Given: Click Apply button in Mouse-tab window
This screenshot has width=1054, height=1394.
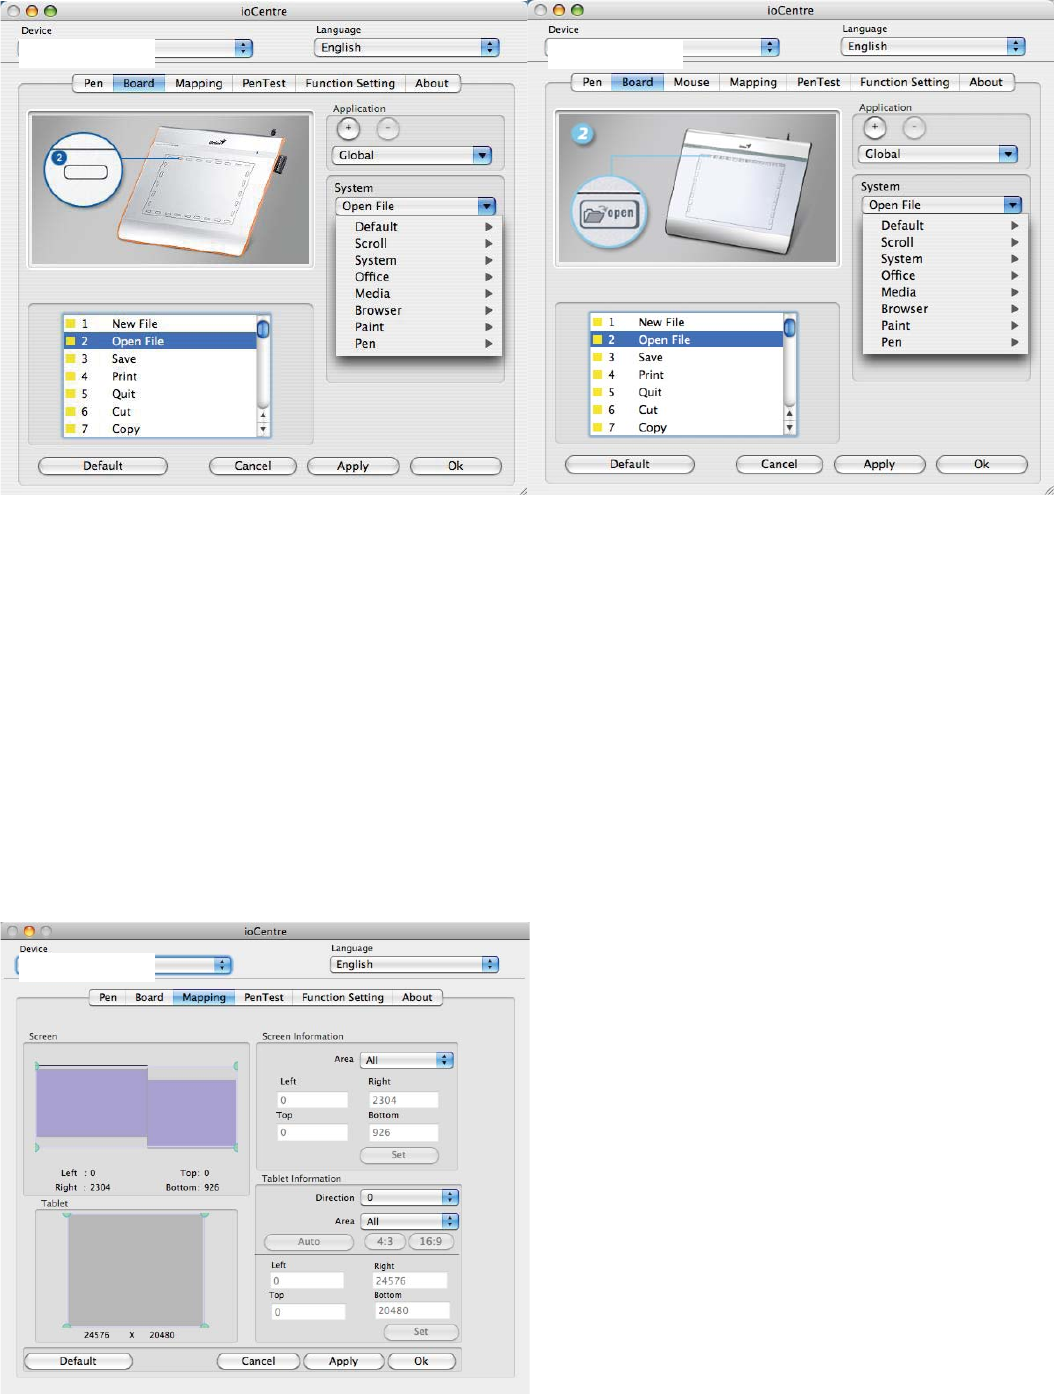Looking at the screenshot, I should point(880,464).
